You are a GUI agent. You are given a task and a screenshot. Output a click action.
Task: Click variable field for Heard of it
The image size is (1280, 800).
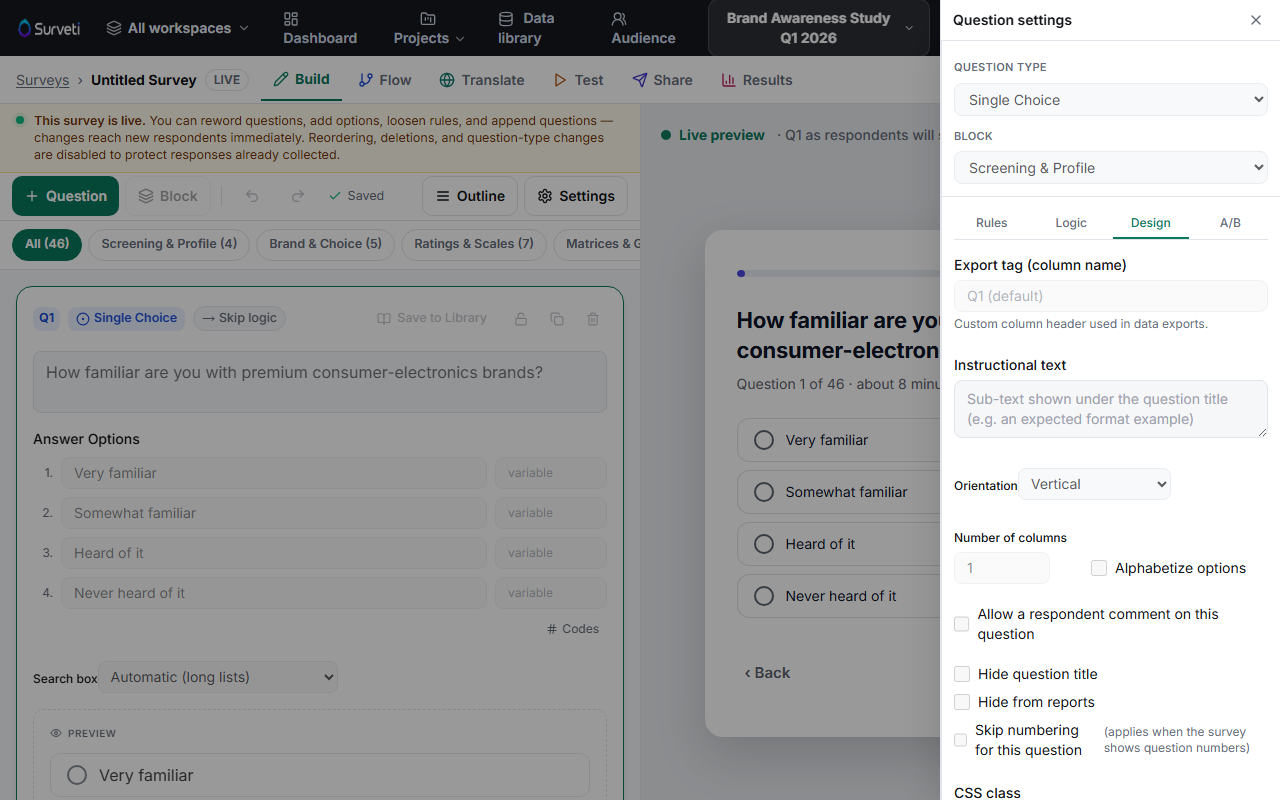pyautogui.click(x=551, y=553)
